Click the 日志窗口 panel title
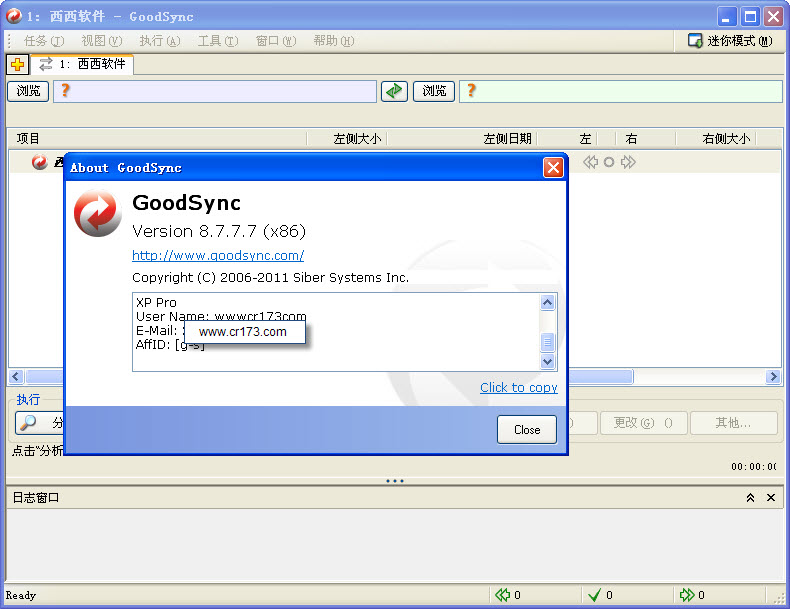The height and width of the screenshot is (609, 790). click(36, 498)
